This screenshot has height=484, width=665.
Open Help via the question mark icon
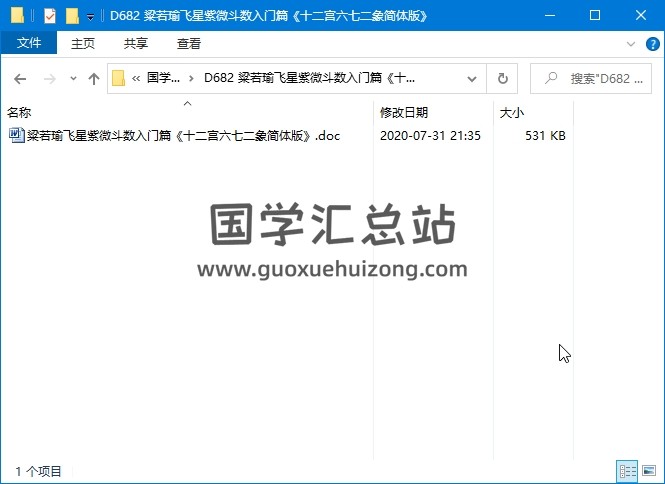(x=651, y=44)
